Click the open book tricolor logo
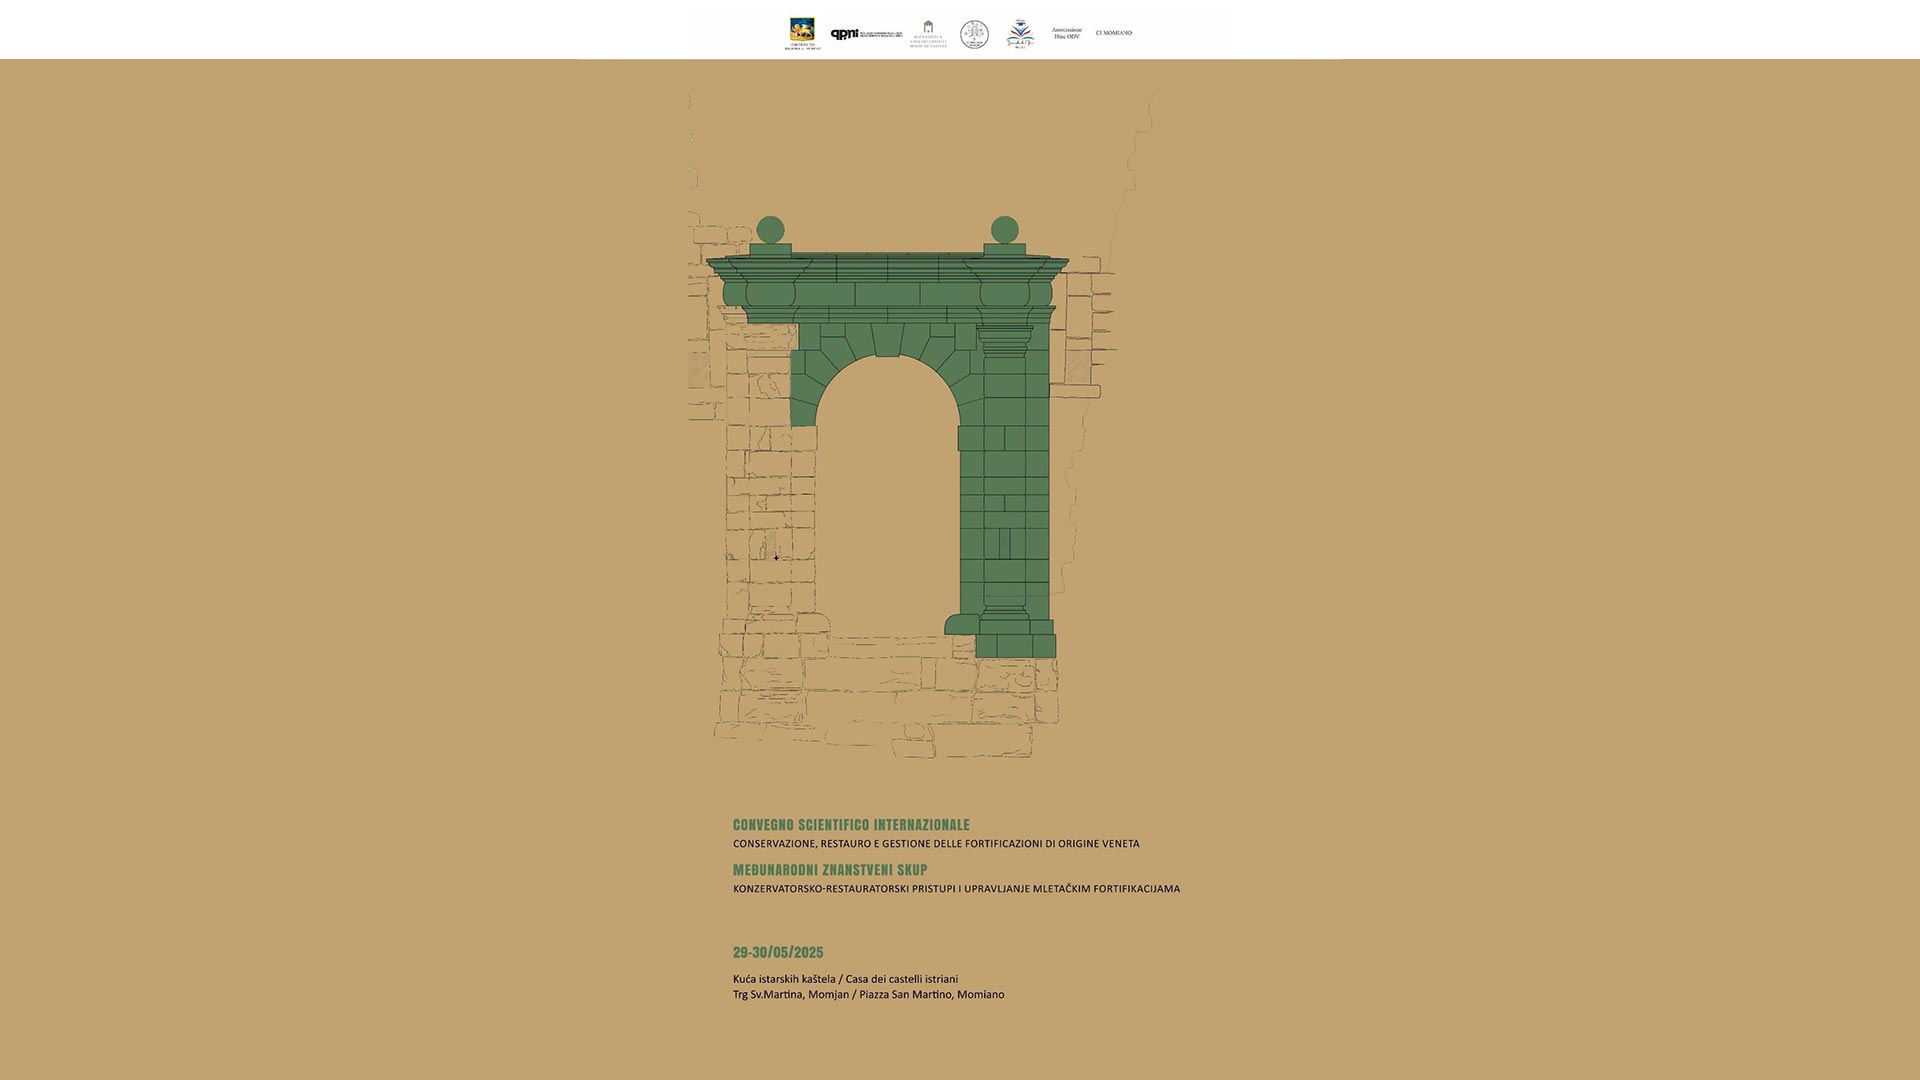This screenshot has width=1920, height=1080. click(x=1020, y=33)
